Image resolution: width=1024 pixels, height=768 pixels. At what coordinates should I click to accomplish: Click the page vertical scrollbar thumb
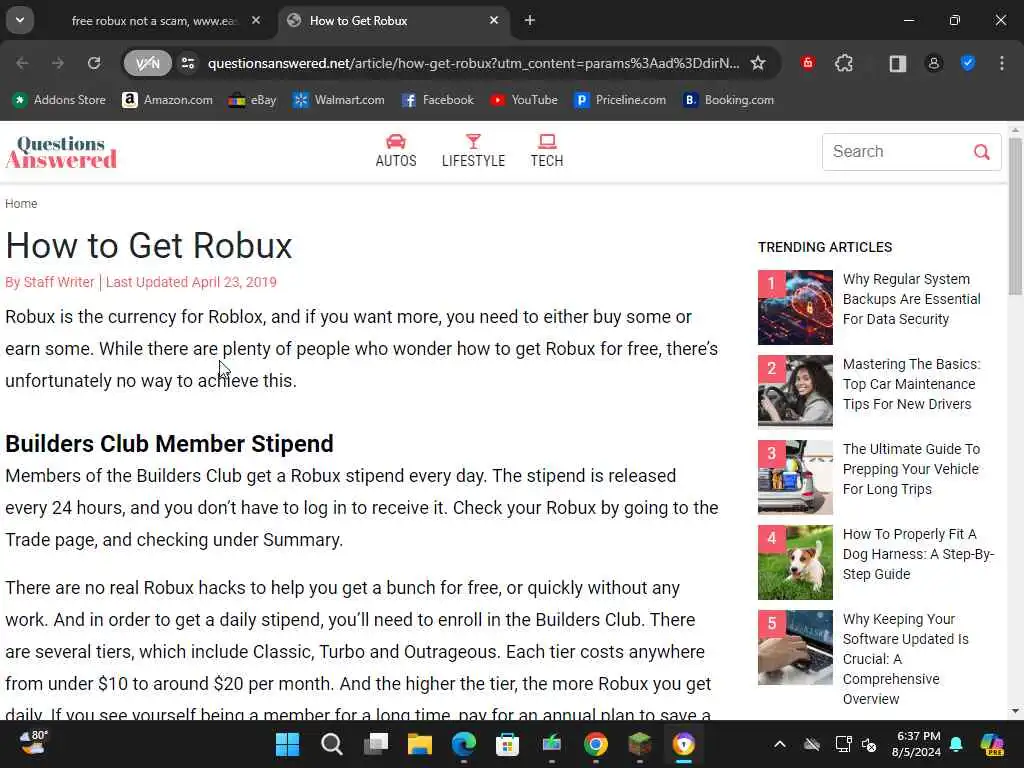pos(1015,216)
